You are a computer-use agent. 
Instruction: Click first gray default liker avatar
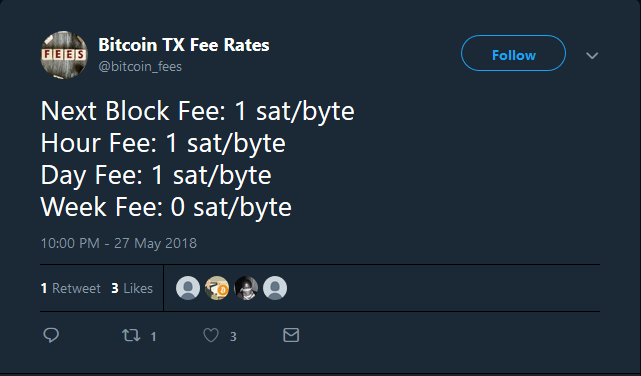(188, 288)
